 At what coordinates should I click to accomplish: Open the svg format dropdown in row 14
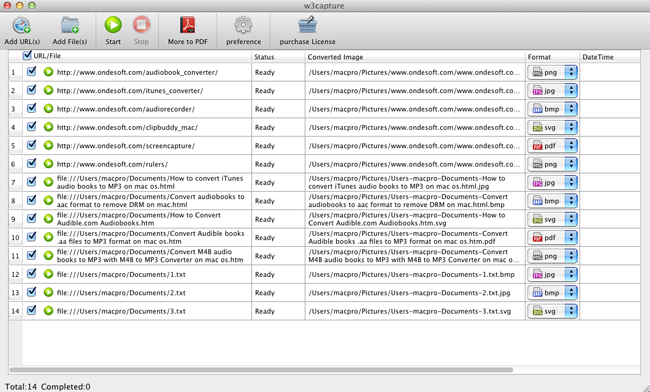552,311
